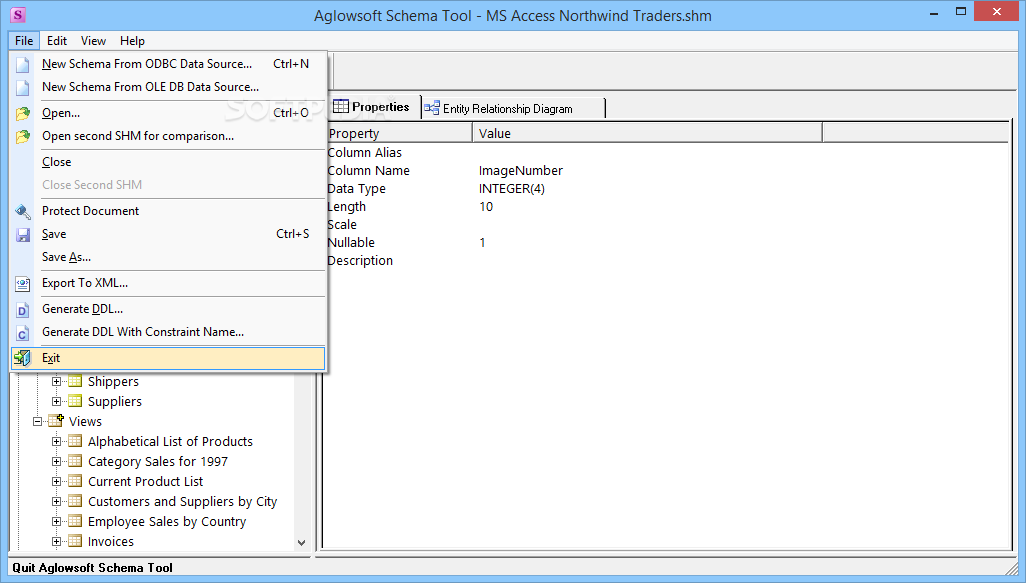Click the ImageNumber value cell
This screenshot has height=583, width=1026.
pyautogui.click(x=521, y=171)
